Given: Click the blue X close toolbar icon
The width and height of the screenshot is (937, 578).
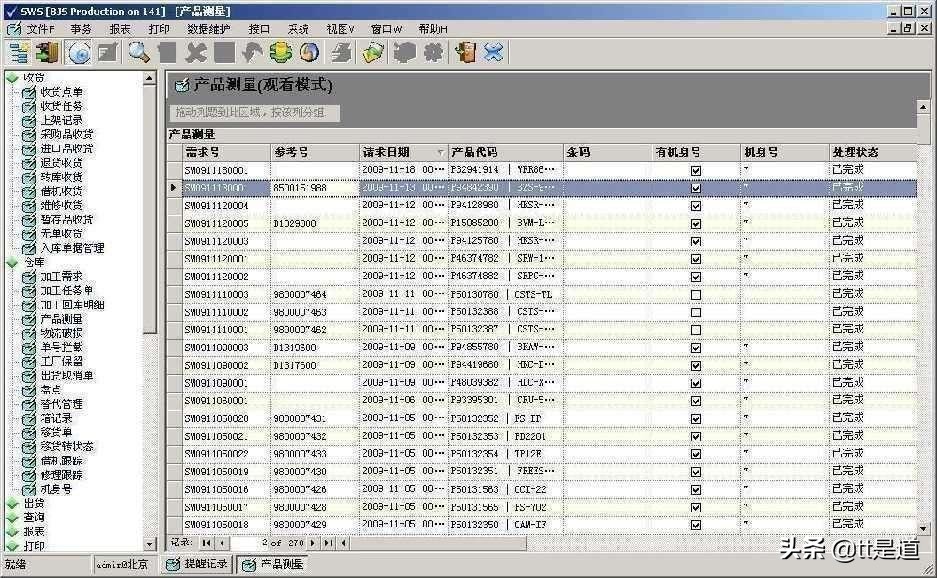Looking at the screenshot, I should tap(494, 53).
